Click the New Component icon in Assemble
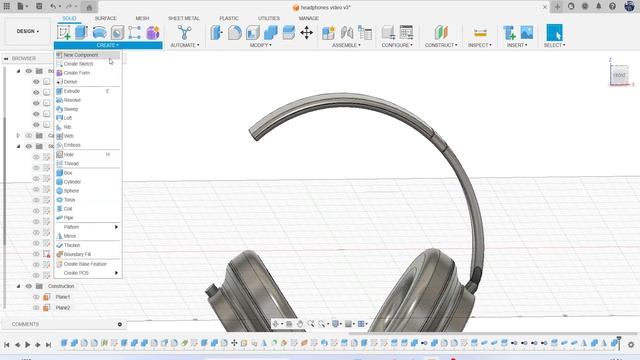Viewport: 640px width, 360px height. (x=329, y=33)
